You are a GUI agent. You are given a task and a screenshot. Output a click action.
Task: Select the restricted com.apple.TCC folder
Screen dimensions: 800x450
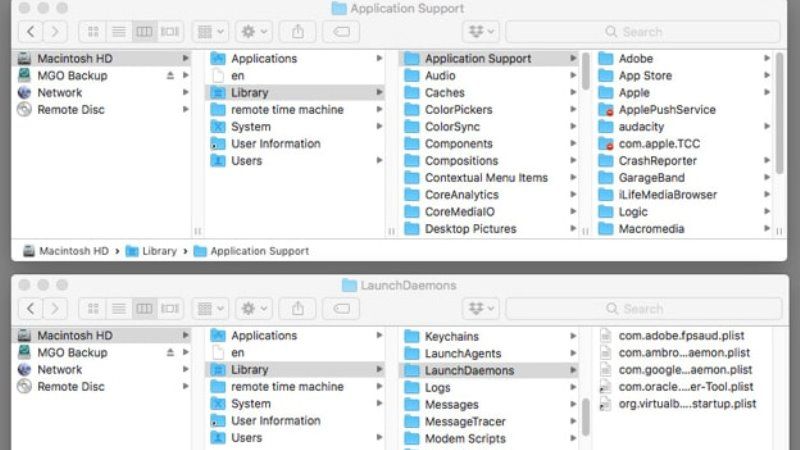point(684,143)
